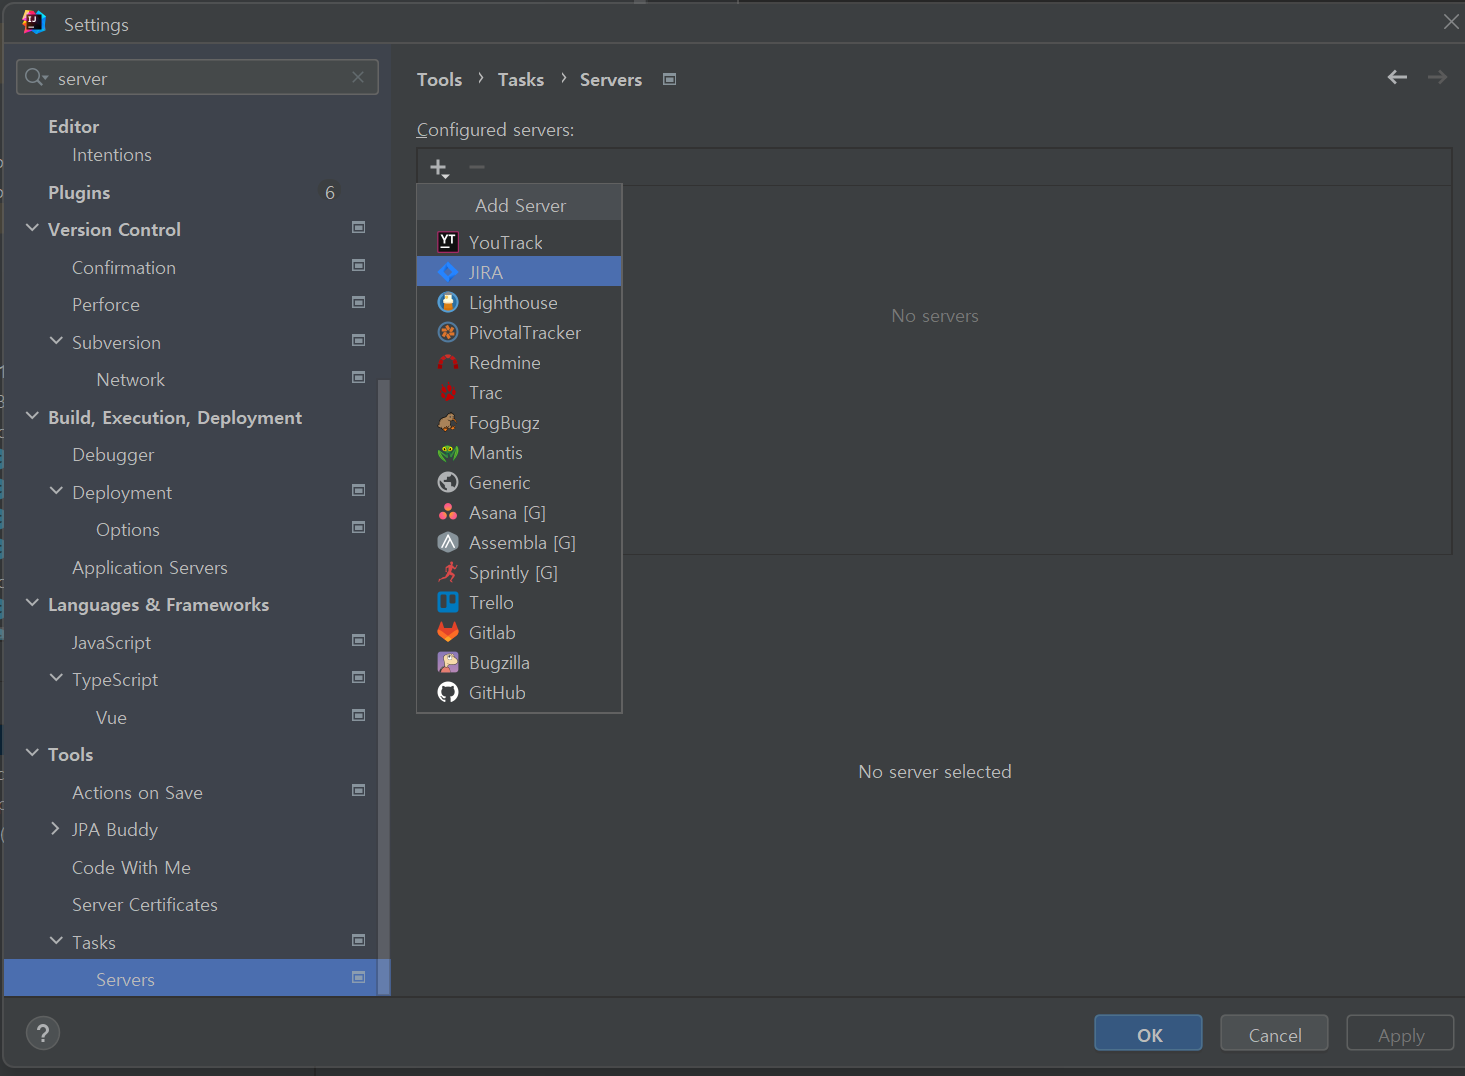Click the YouTrack icon in Add Server list
1465x1076 pixels.
tap(448, 242)
